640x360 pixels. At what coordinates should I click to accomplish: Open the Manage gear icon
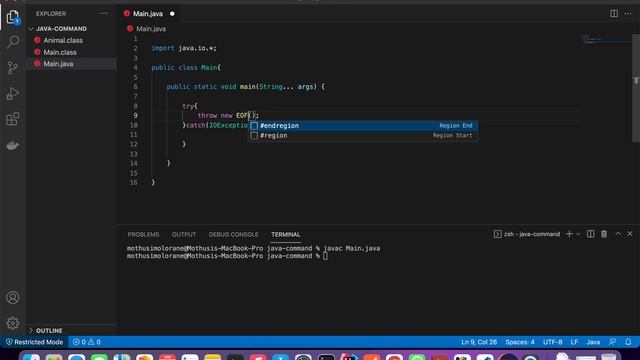[x=13, y=323]
